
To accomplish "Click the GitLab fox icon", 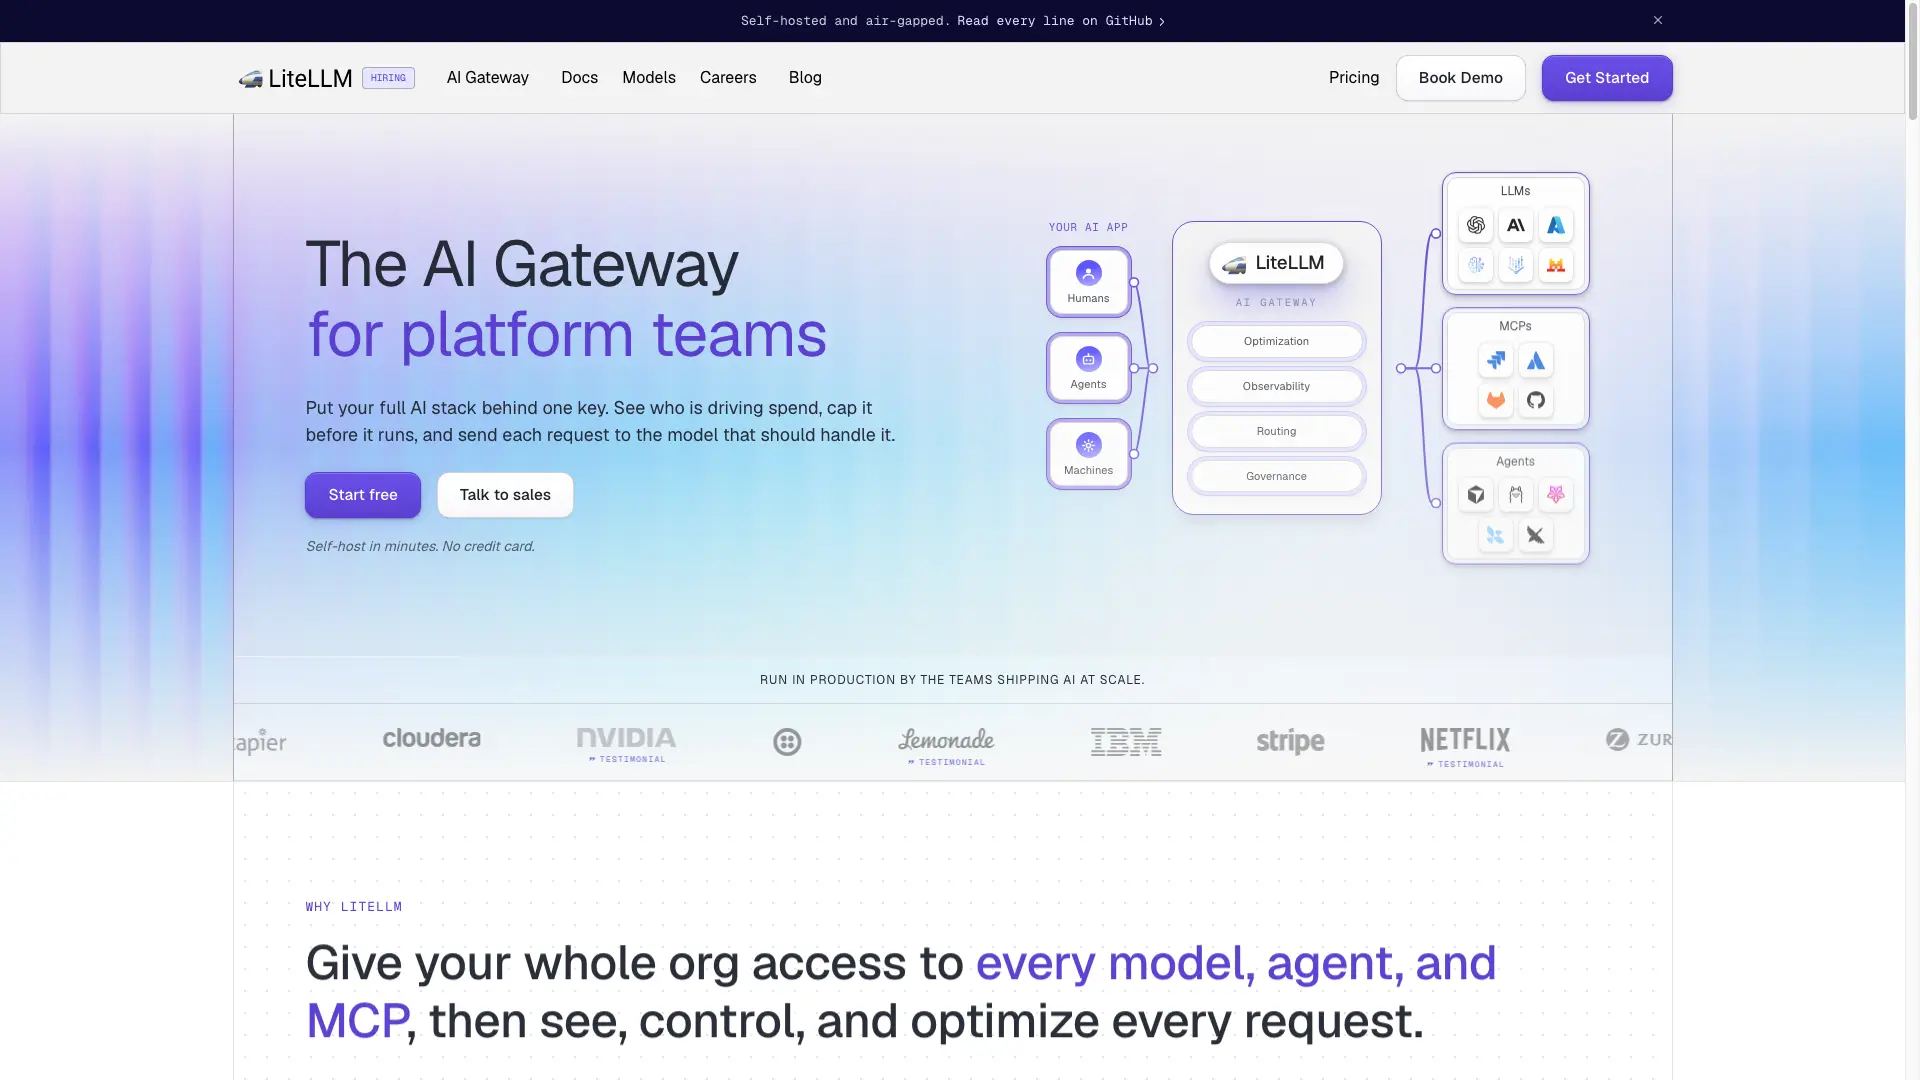I will pos(1496,400).
